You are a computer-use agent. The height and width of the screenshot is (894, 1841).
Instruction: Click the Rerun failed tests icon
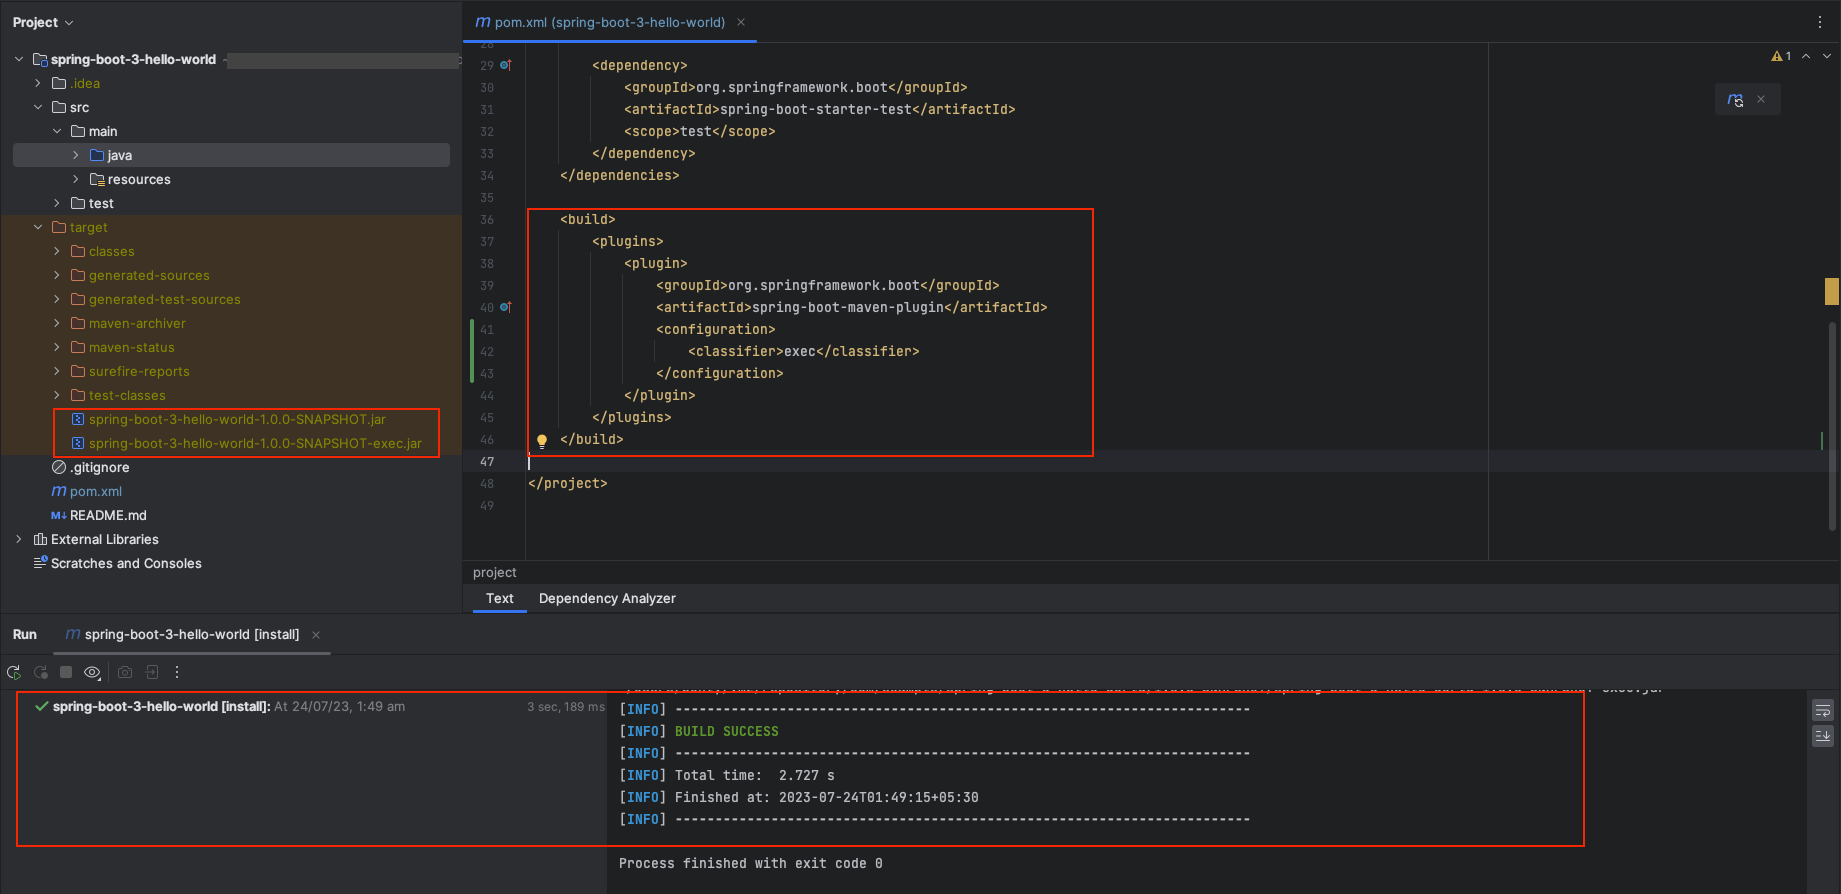click(41, 673)
